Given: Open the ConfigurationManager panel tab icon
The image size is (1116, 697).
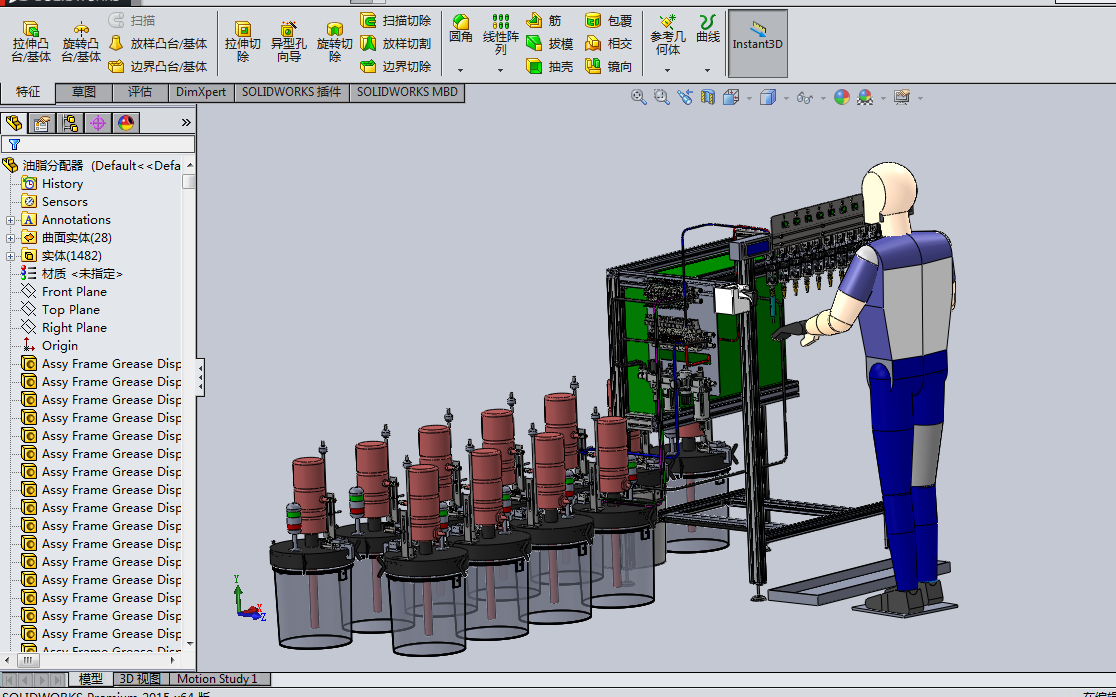Looking at the screenshot, I should click(70, 123).
